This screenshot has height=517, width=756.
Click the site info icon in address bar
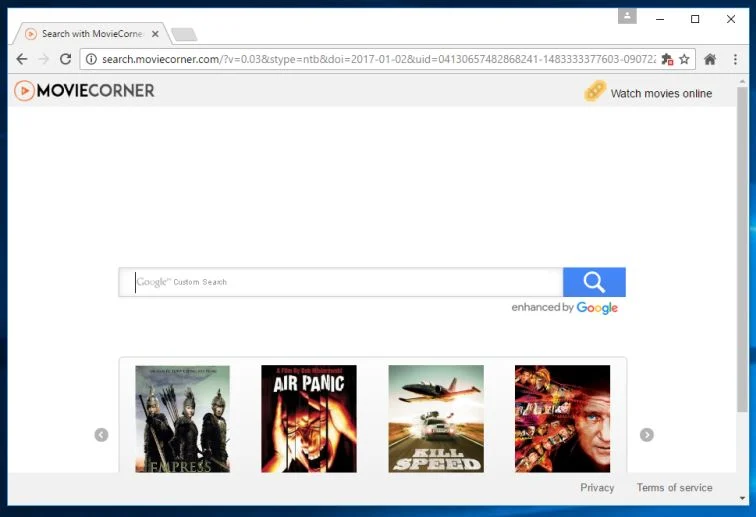pyautogui.click(x=91, y=59)
